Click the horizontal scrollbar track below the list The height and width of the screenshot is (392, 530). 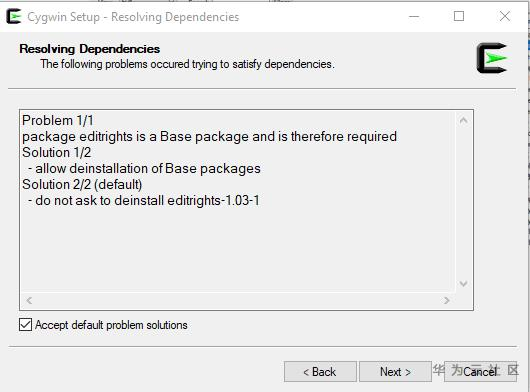[238, 300]
